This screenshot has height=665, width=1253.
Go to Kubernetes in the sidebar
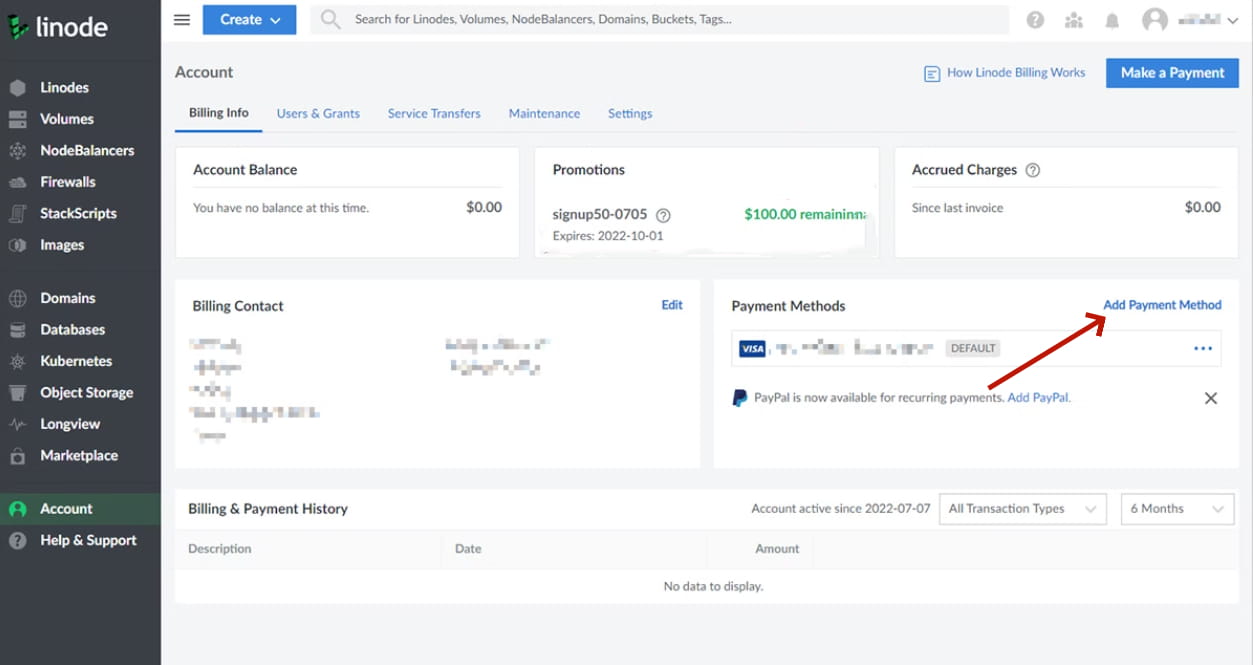[76, 361]
